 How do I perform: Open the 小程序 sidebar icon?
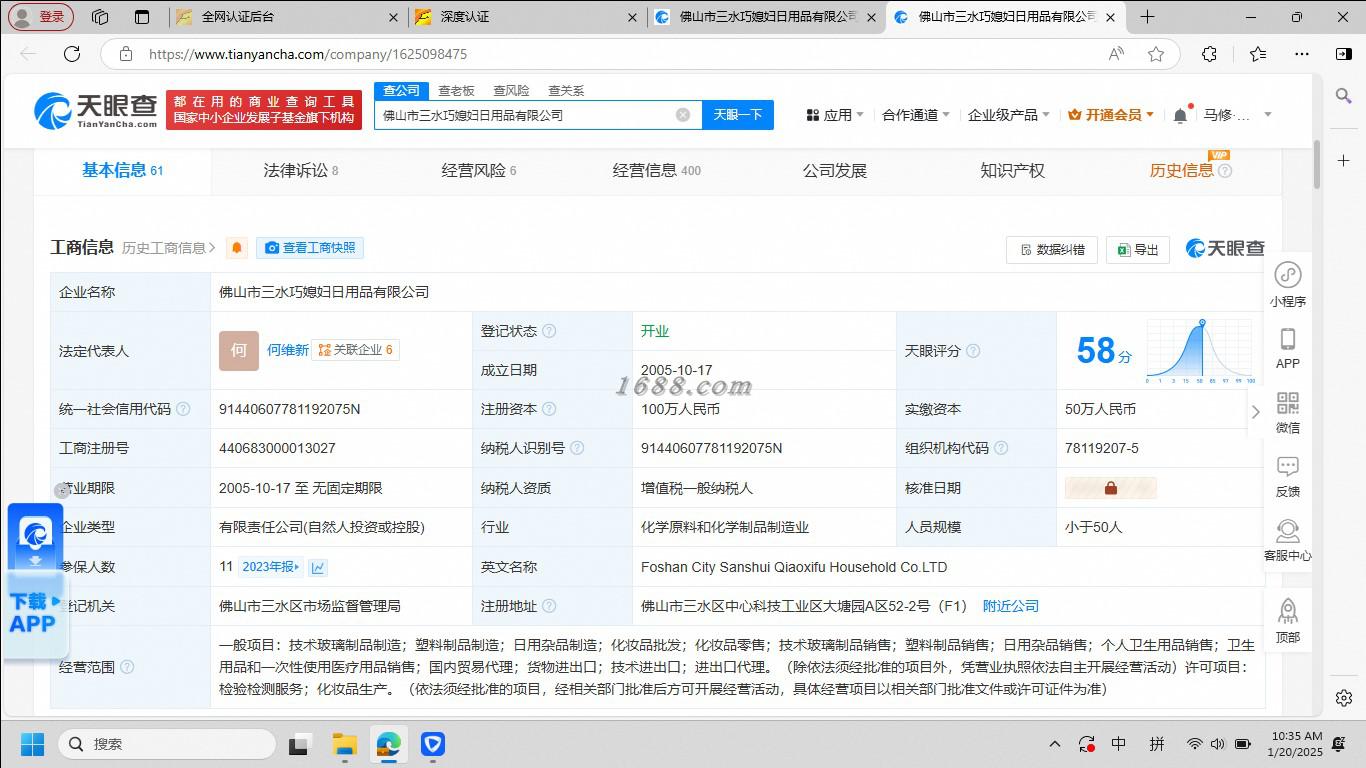[x=1288, y=284]
